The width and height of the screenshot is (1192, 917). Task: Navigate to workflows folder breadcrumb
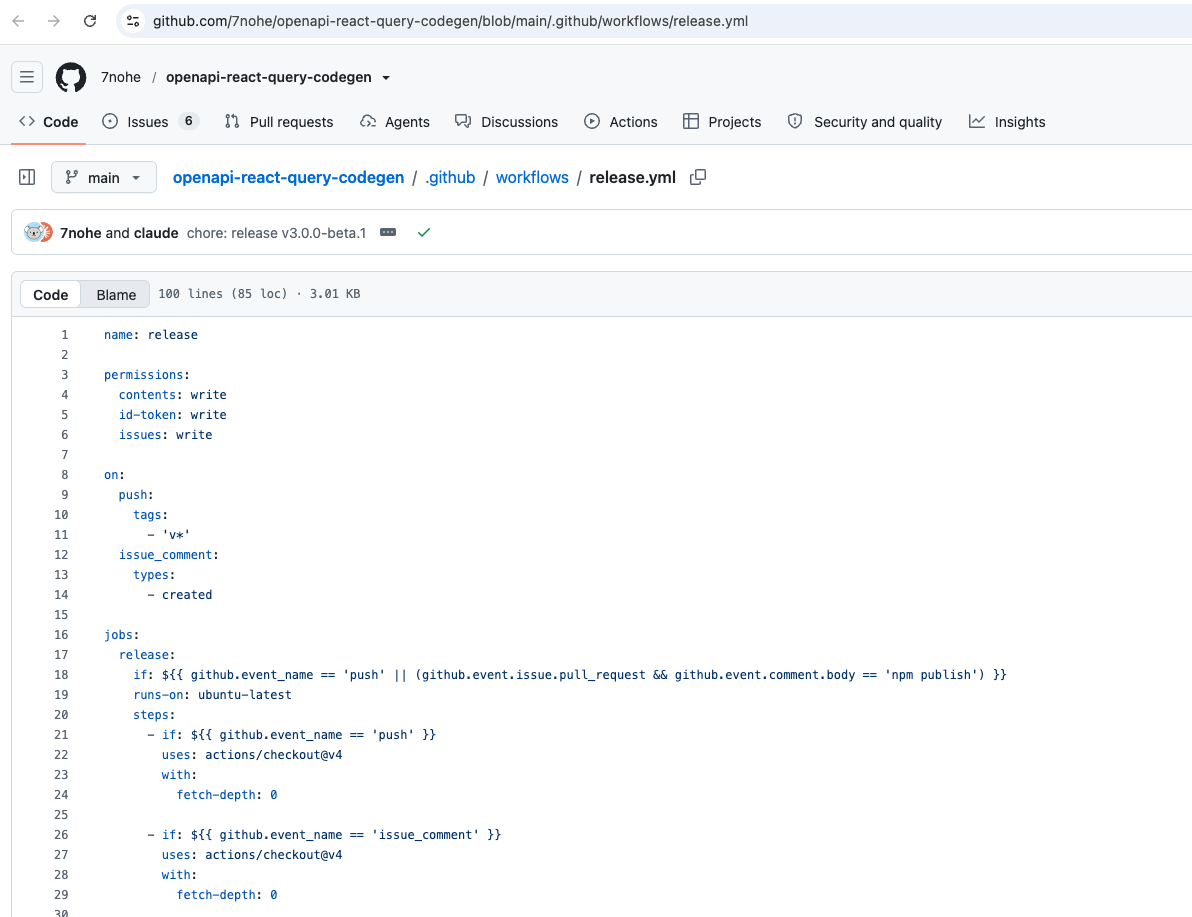pos(532,177)
